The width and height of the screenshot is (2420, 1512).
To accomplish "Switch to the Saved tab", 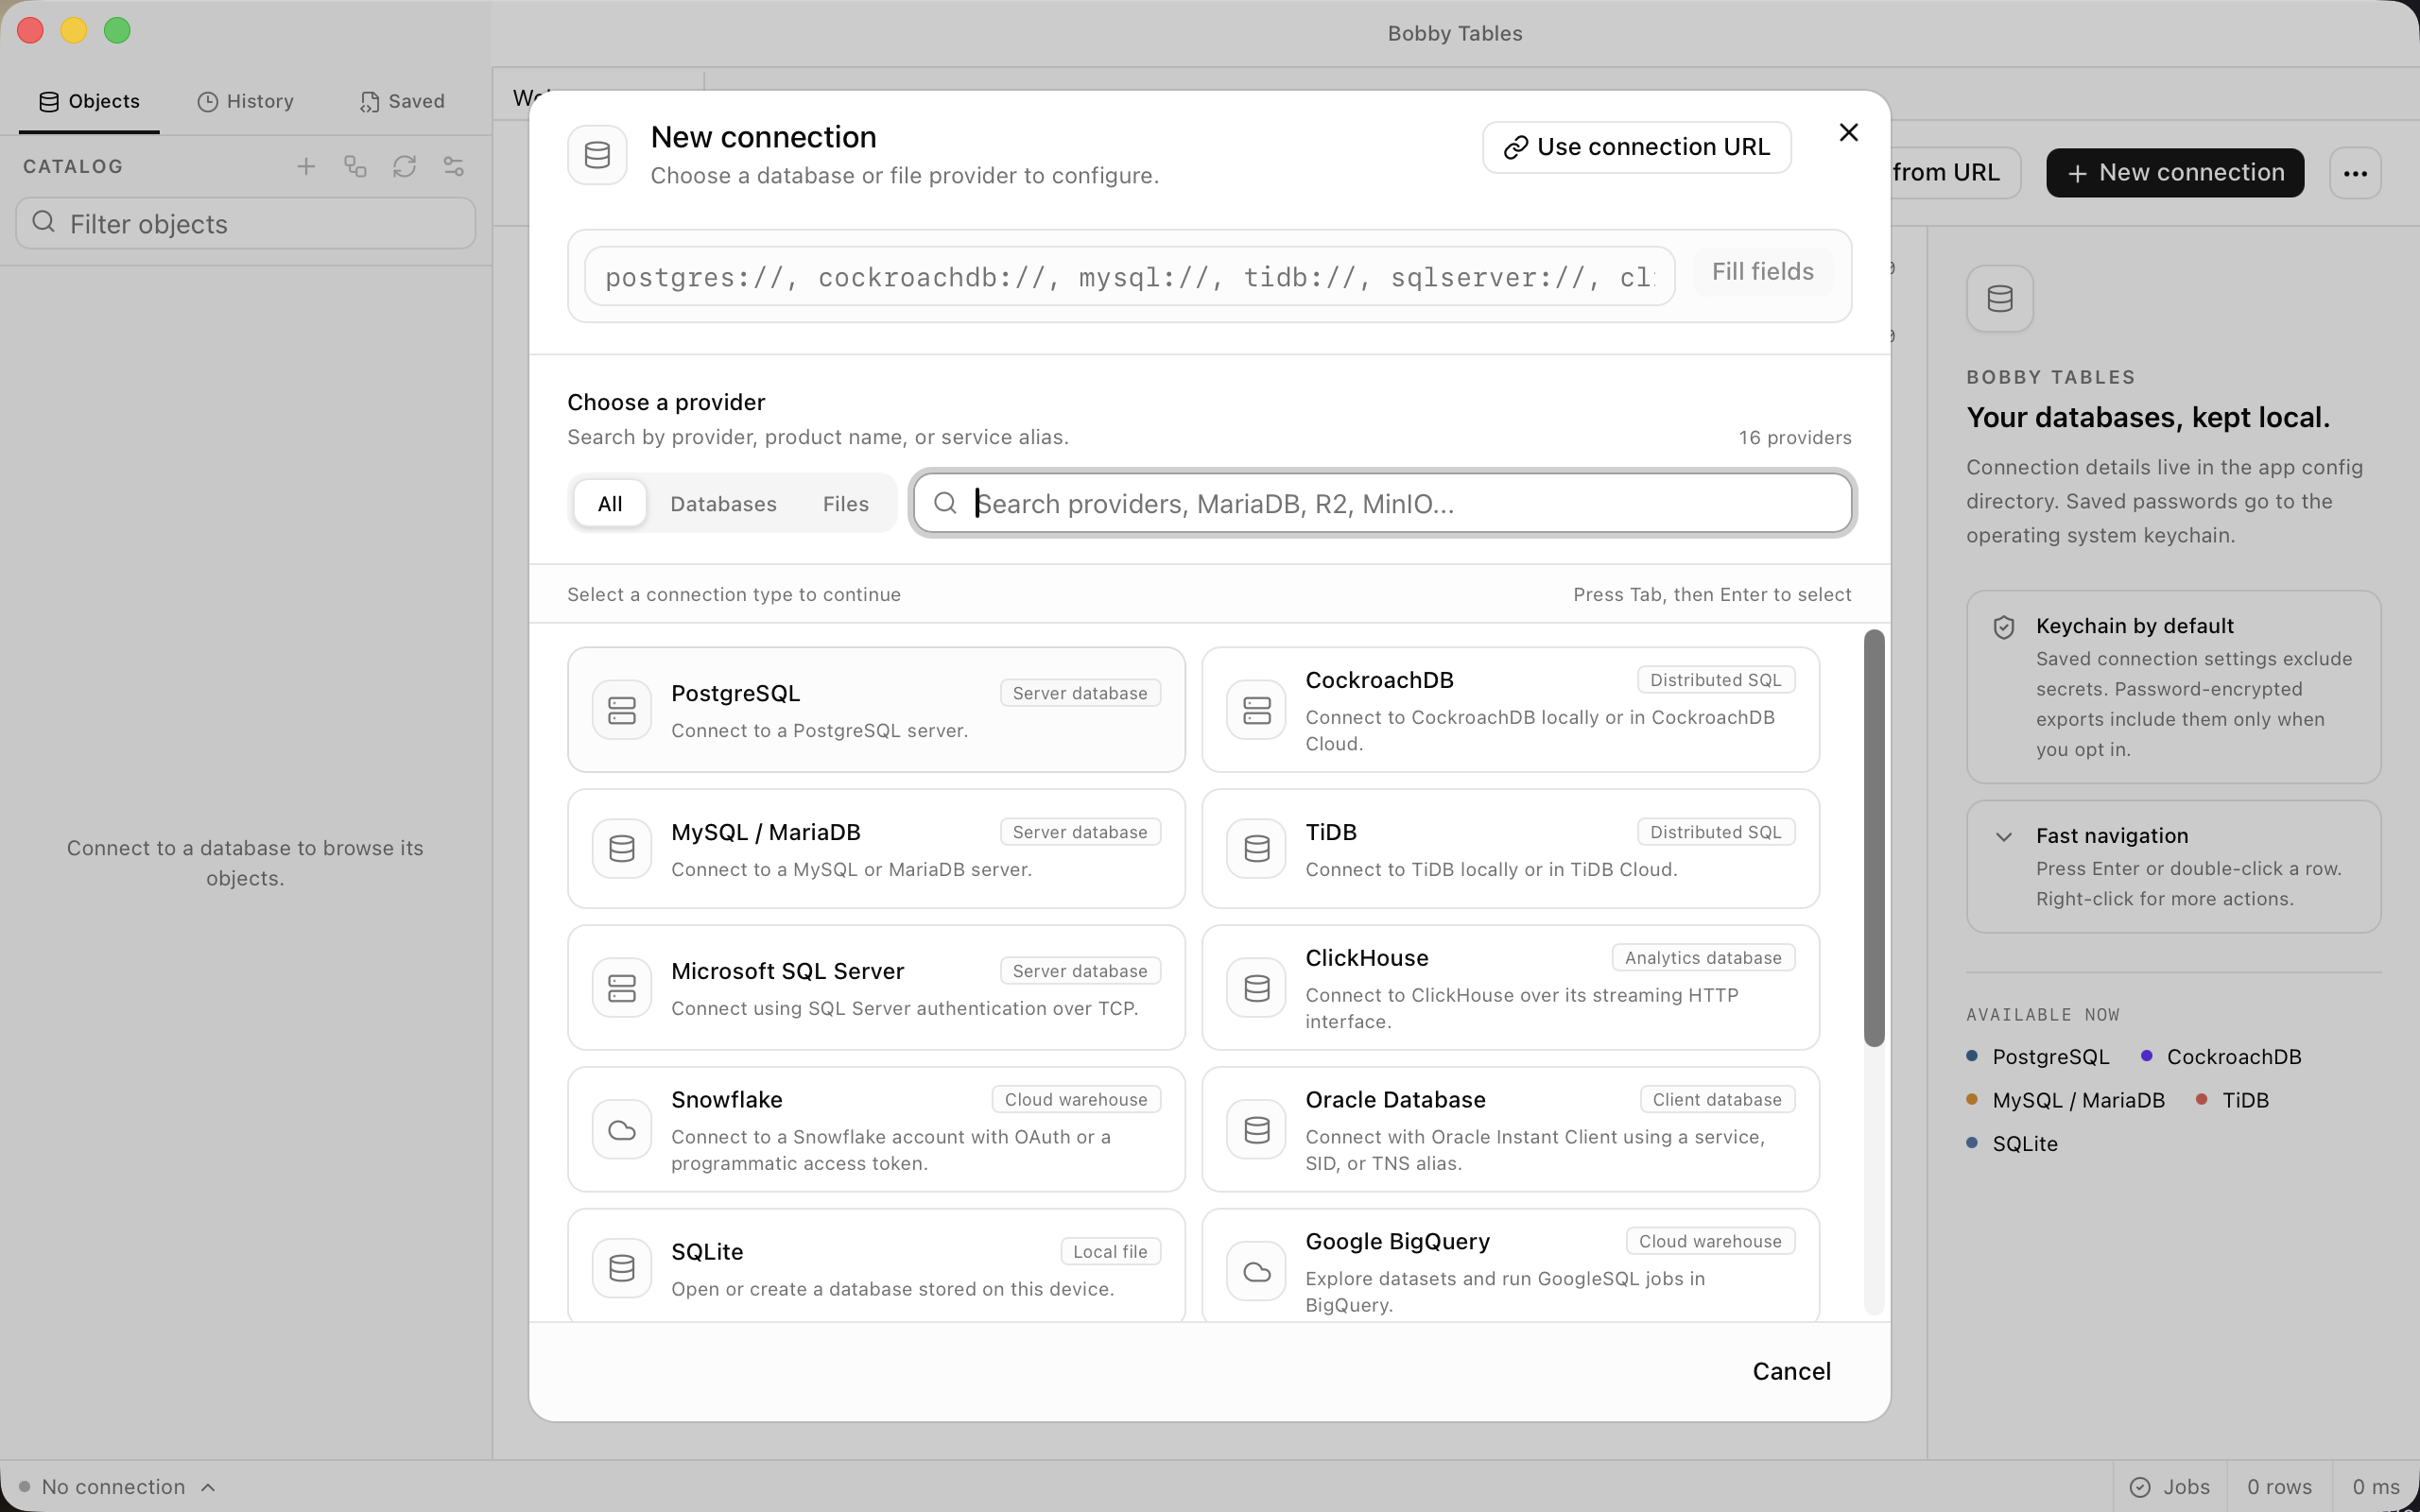I will coord(402,101).
